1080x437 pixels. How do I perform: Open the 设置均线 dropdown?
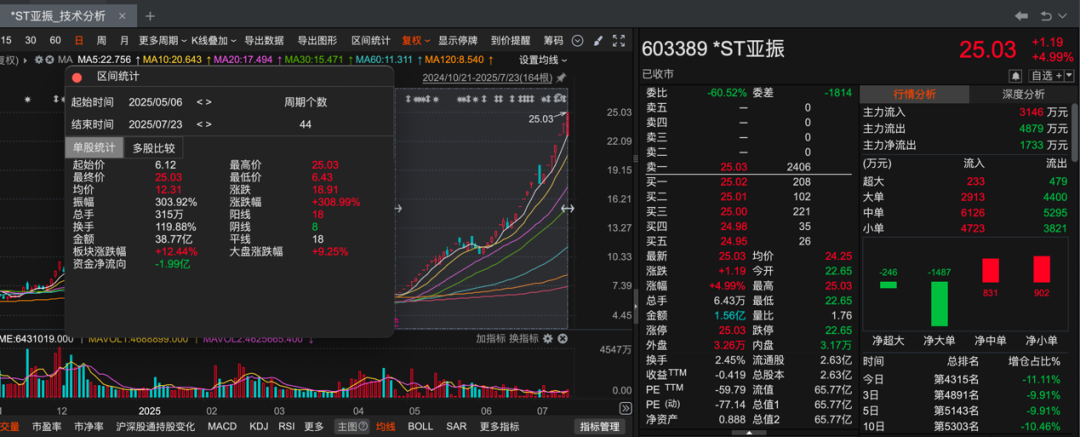point(543,60)
